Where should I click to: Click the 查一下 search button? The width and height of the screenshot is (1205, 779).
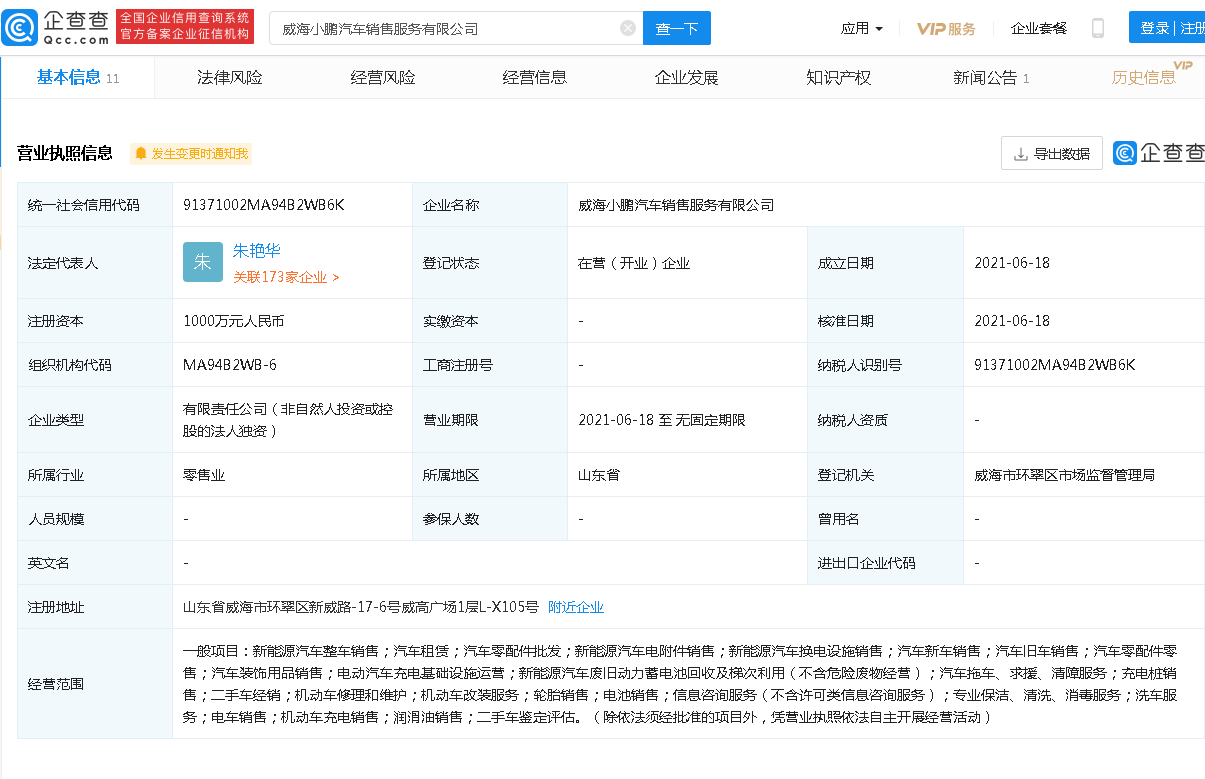(x=677, y=28)
